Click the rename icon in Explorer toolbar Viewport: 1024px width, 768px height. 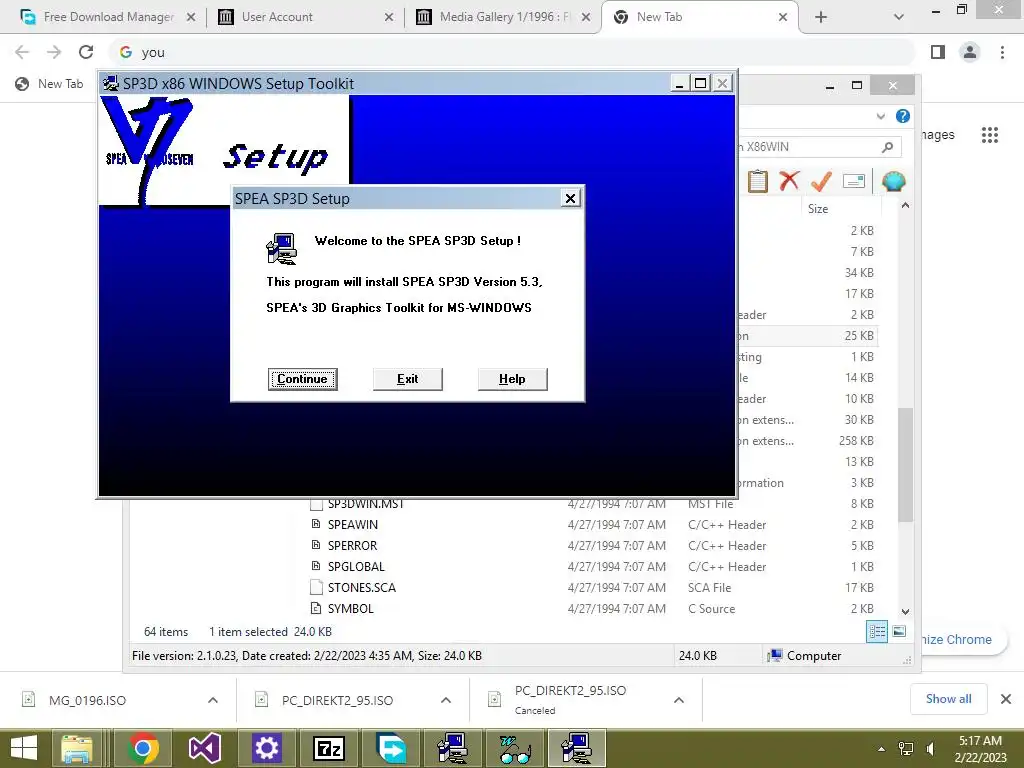[854, 181]
